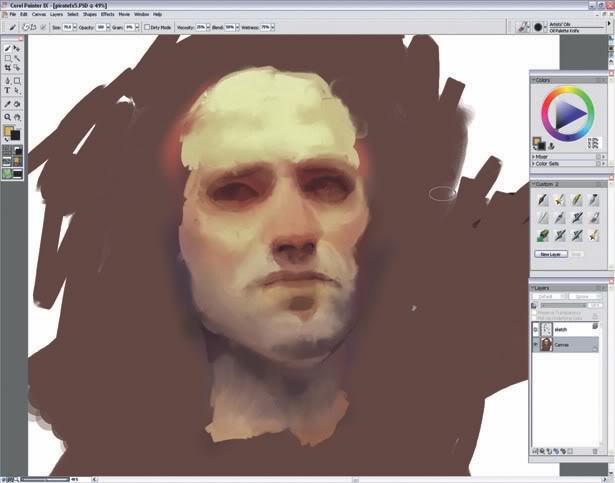
Task: Pick the green eraser in Custom 2 palette
Action: coord(542,235)
